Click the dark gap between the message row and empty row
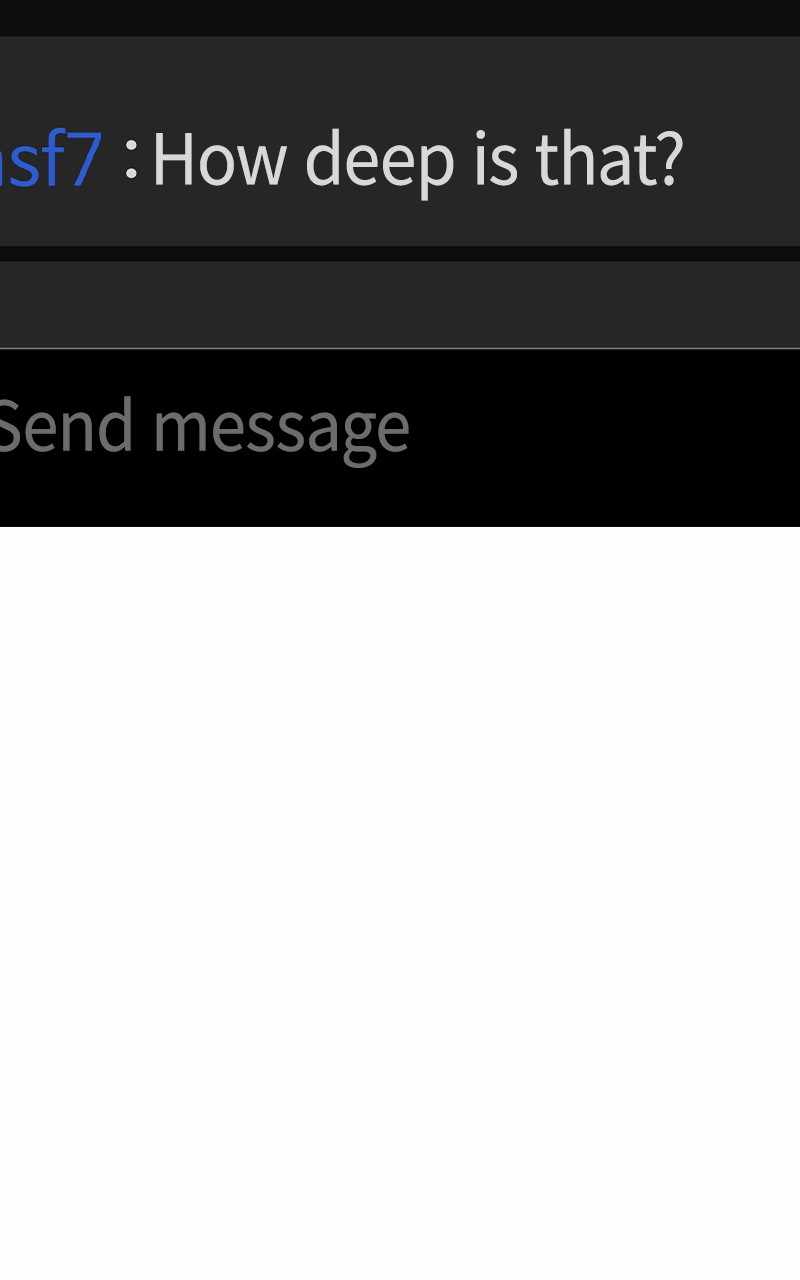The width and height of the screenshot is (800, 1280). point(400,254)
